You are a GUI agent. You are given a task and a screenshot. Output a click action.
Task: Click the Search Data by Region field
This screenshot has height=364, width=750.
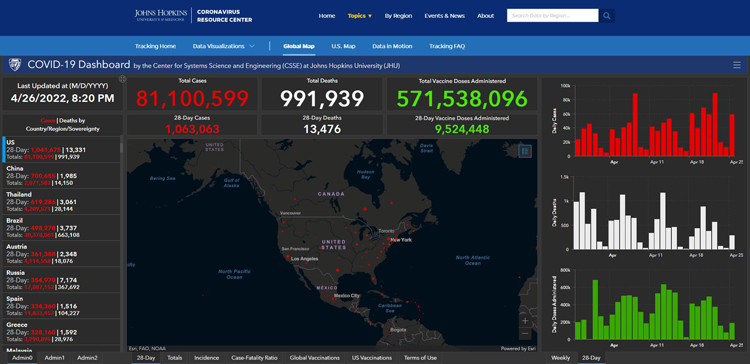click(x=552, y=16)
